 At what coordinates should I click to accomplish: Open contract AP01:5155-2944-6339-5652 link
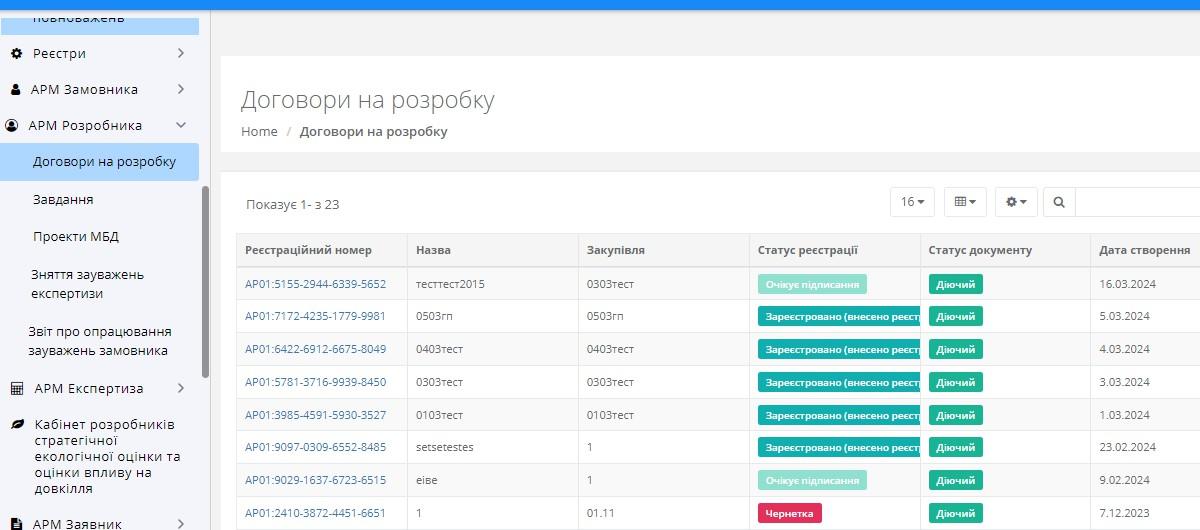coord(315,284)
